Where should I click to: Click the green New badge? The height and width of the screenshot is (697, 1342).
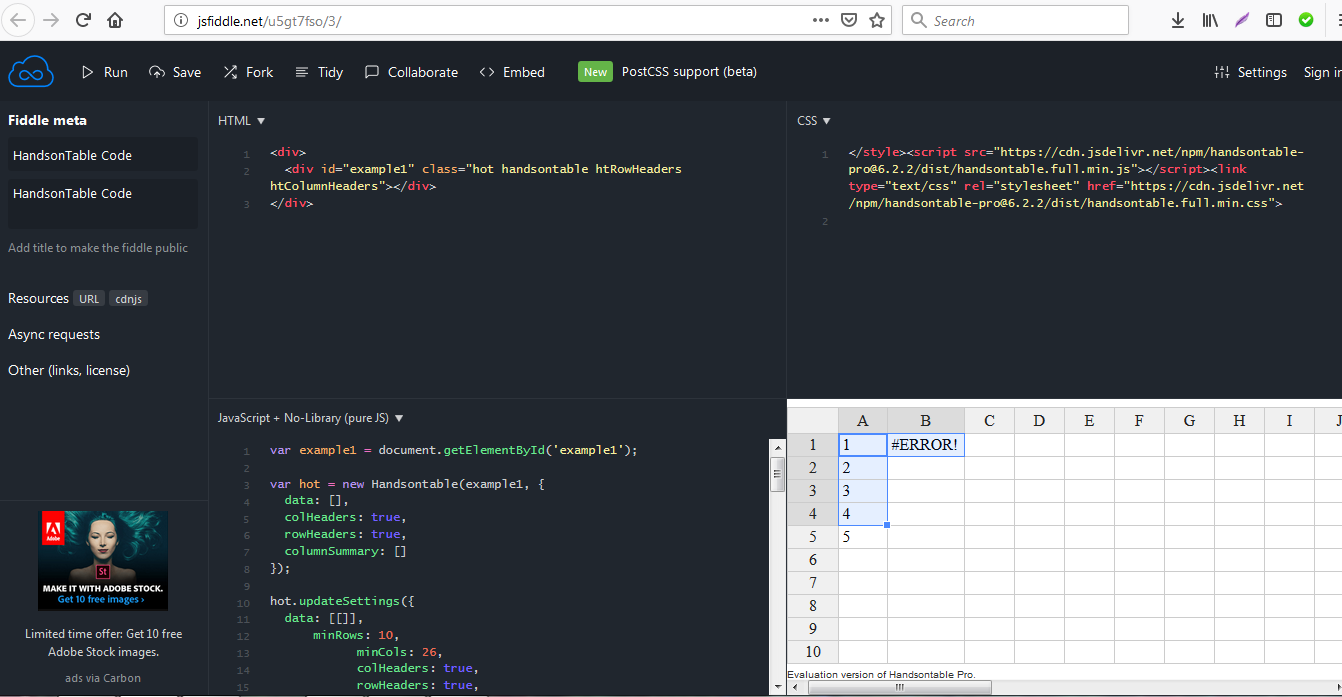pyautogui.click(x=595, y=72)
